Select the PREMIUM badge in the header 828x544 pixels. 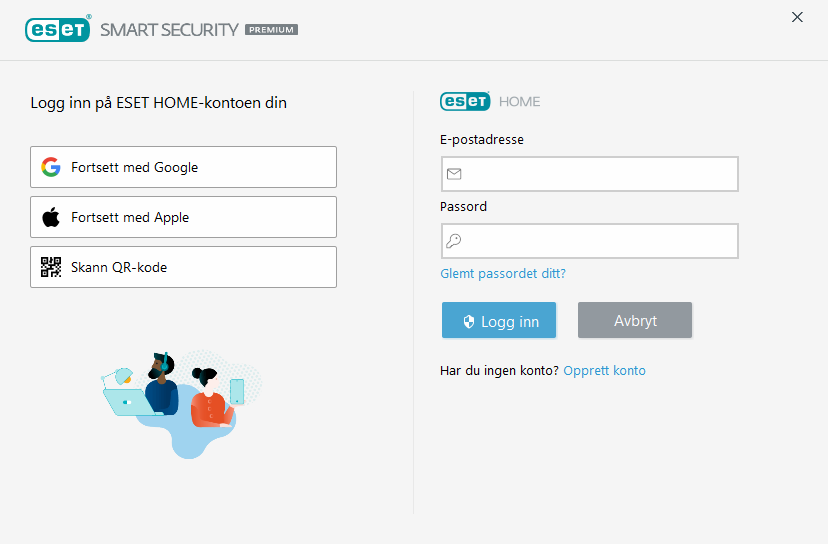(x=271, y=30)
